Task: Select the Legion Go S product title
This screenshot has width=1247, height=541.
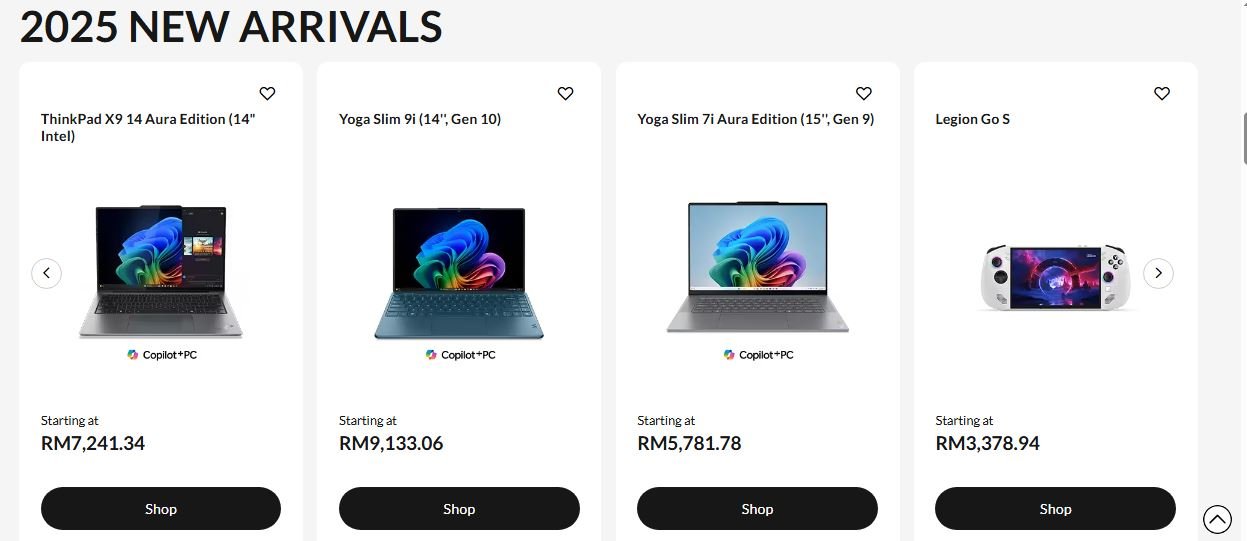Action: point(972,119)
